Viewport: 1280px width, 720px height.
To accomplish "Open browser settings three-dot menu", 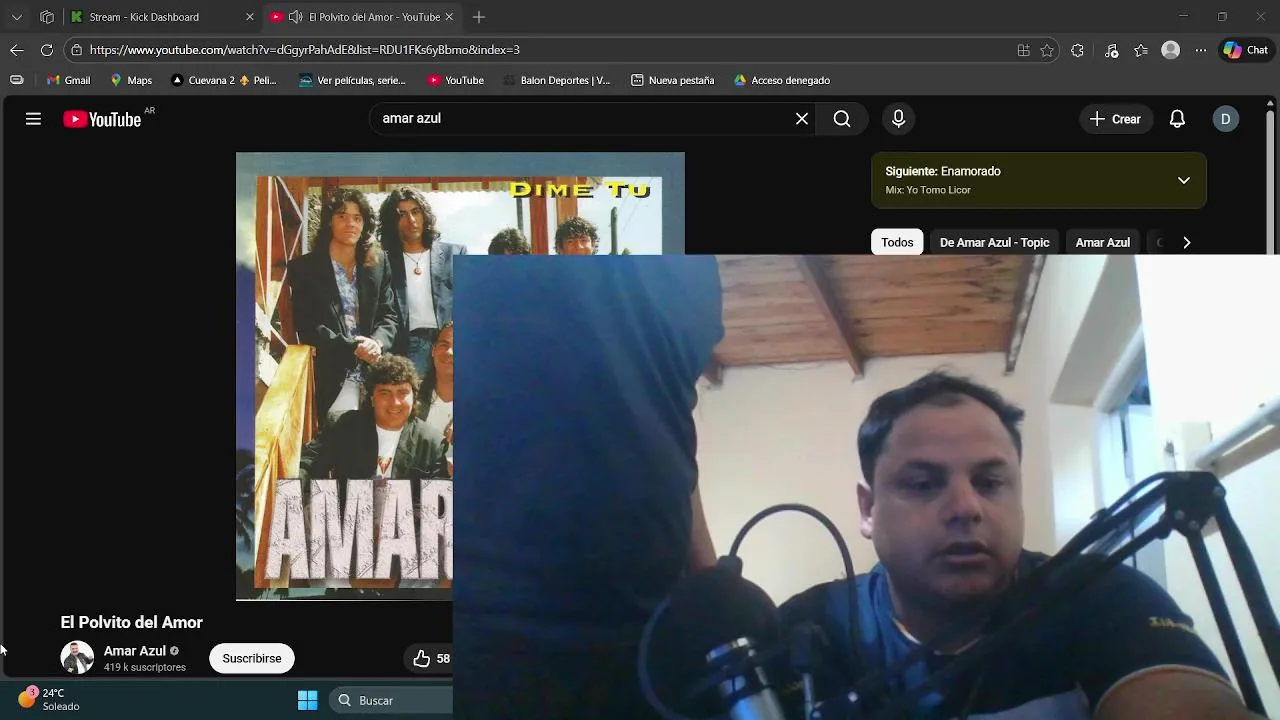I will tap(1201, 50).
